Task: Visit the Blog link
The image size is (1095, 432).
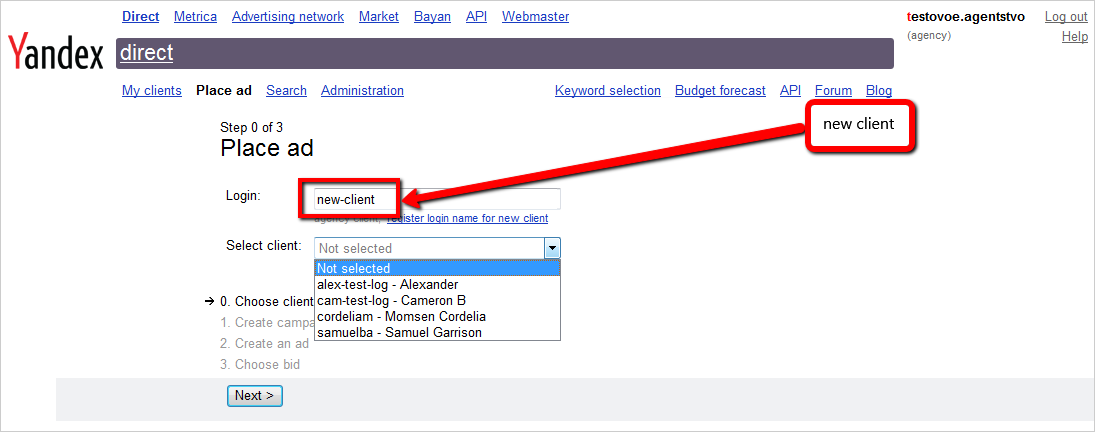Action: click(879, 91)
